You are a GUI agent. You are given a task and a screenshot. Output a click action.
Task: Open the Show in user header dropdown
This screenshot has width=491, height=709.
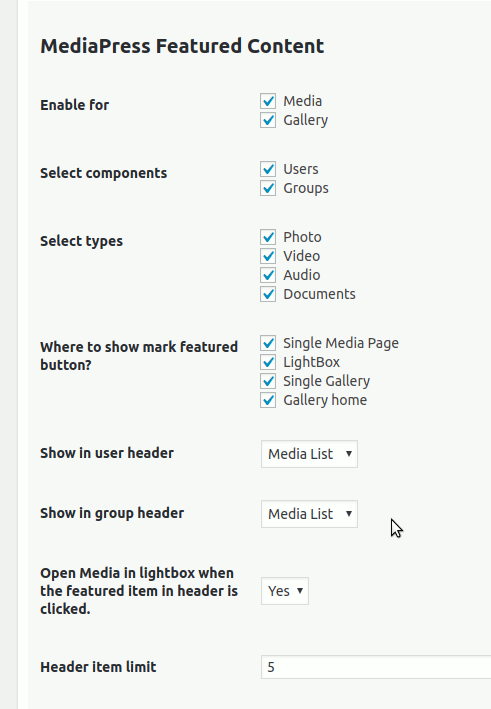pos(309,454)
